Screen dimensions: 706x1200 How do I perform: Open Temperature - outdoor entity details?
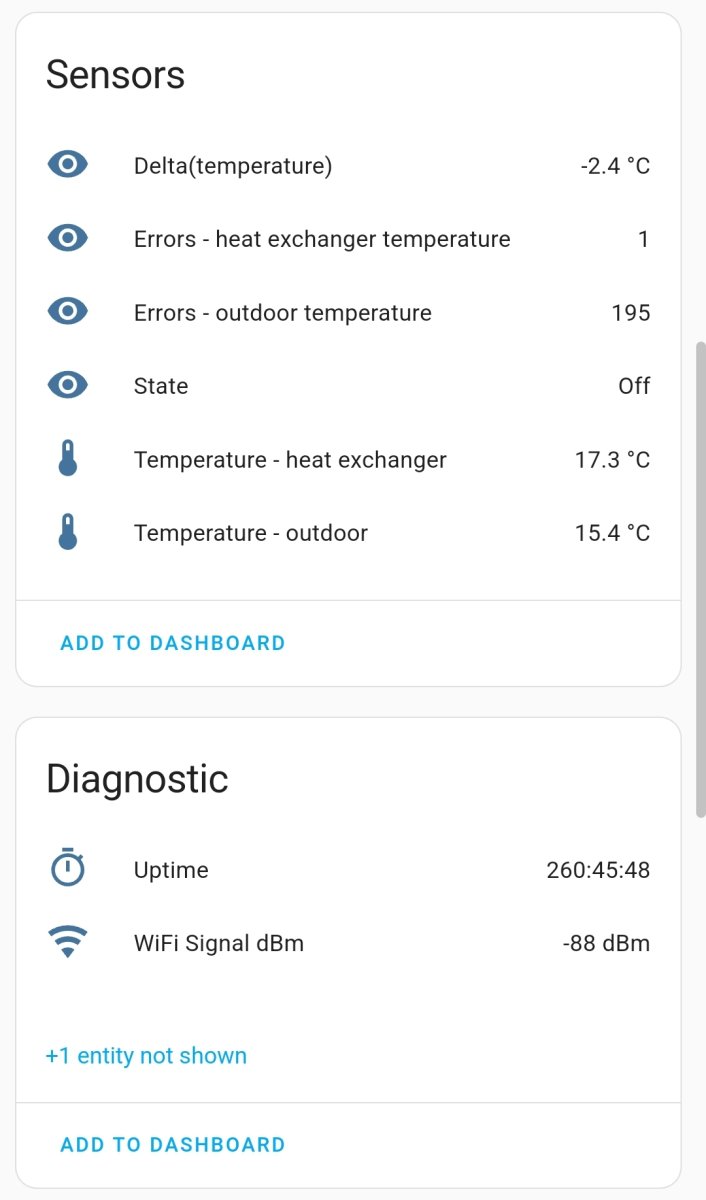pyautogui.click(x=348, y=533)
